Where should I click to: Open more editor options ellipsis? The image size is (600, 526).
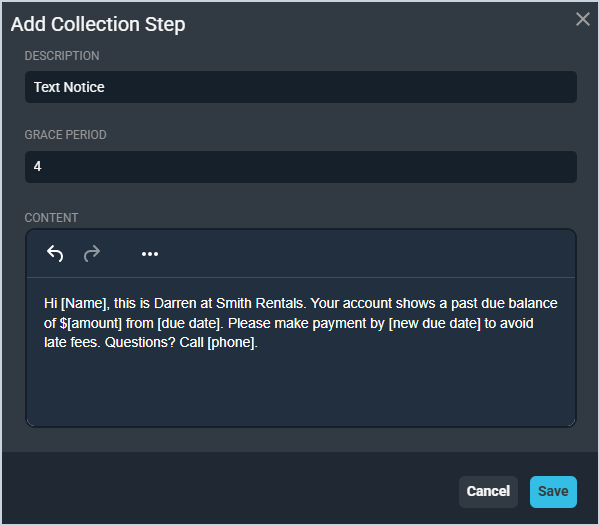(150, 254)
